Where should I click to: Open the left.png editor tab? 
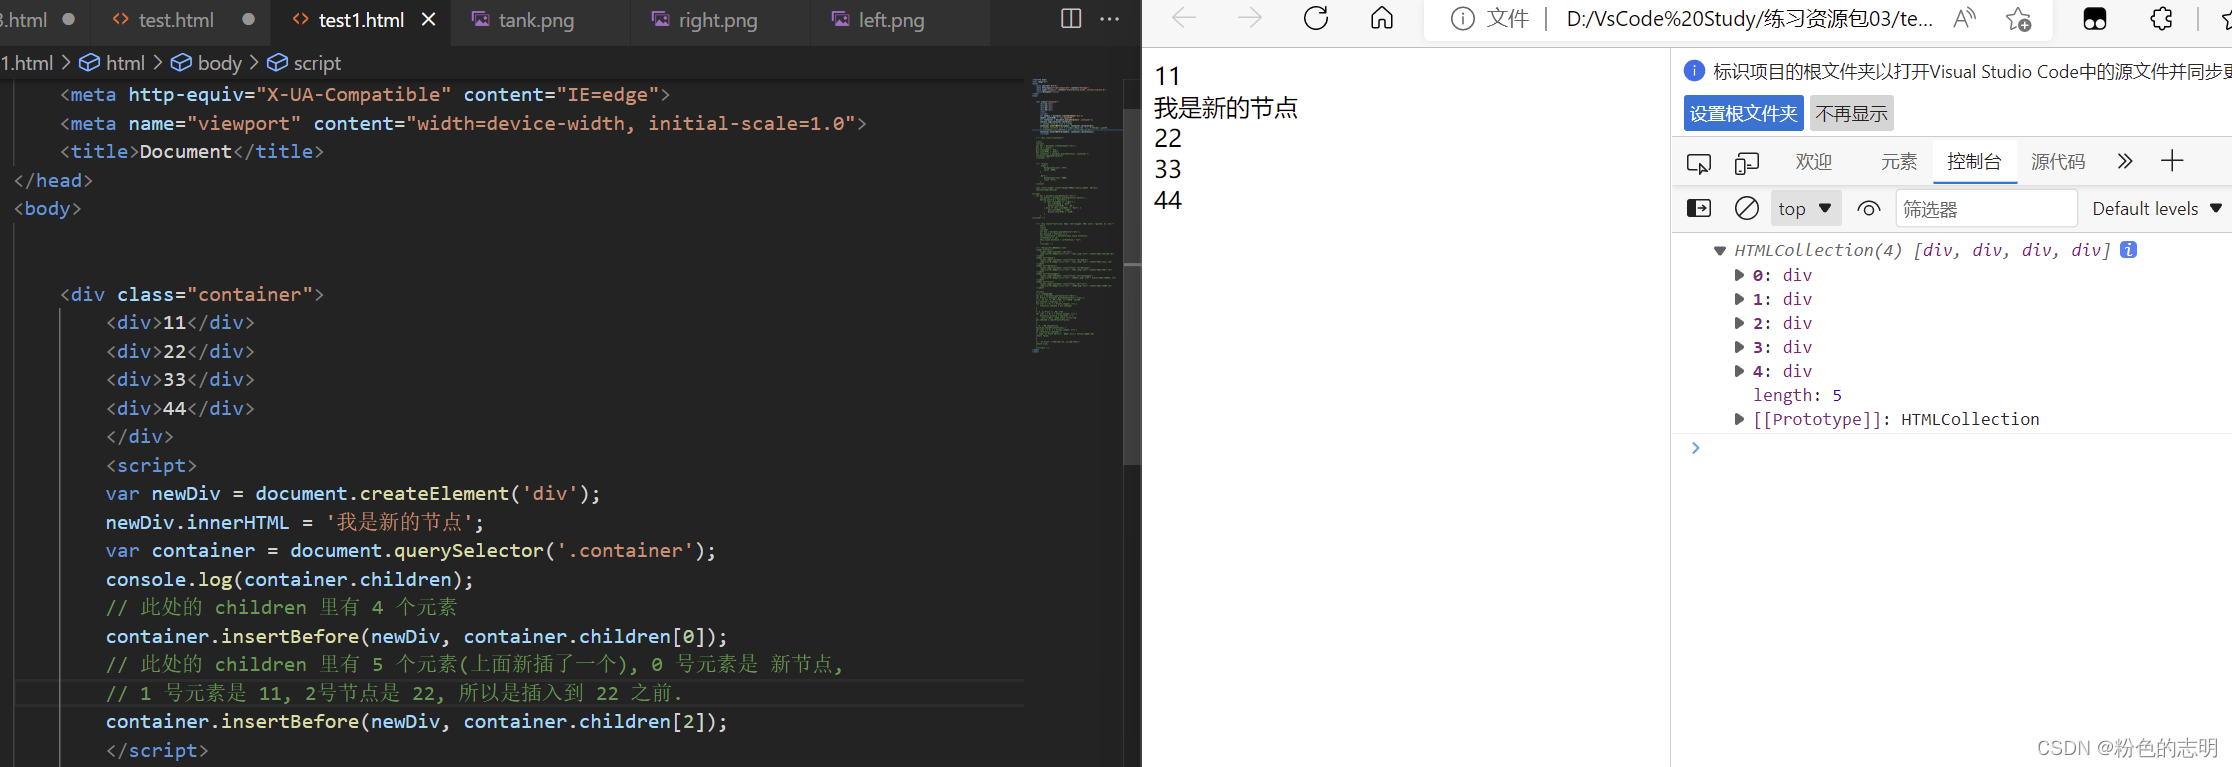(891, 20)
